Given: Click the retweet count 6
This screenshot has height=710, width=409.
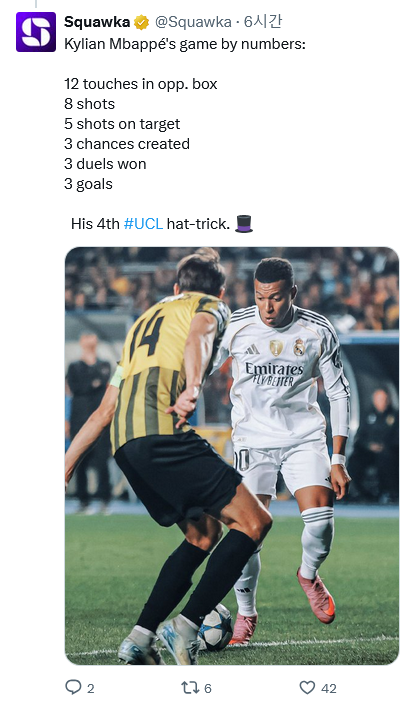Looking at the screenshot, I should tap(207, 689).
